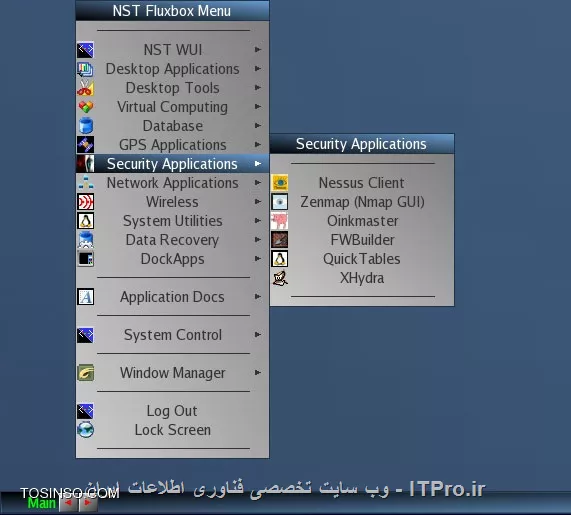Click the System Control icon
Viewport: 571px width, 515px height.
86,335
